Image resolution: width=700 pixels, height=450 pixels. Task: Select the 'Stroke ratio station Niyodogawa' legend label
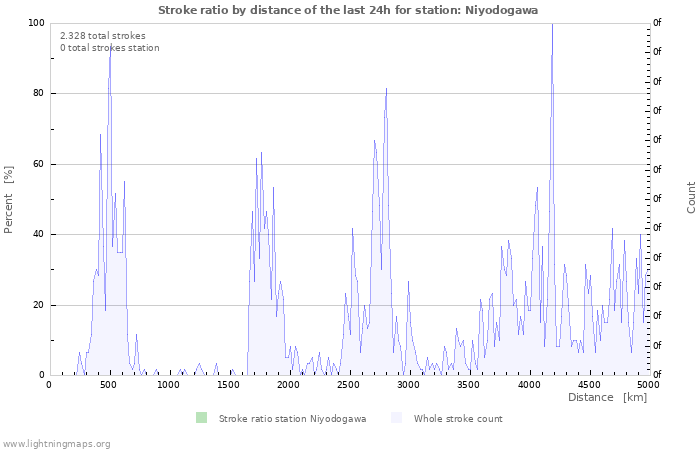(x=292, y=419)
